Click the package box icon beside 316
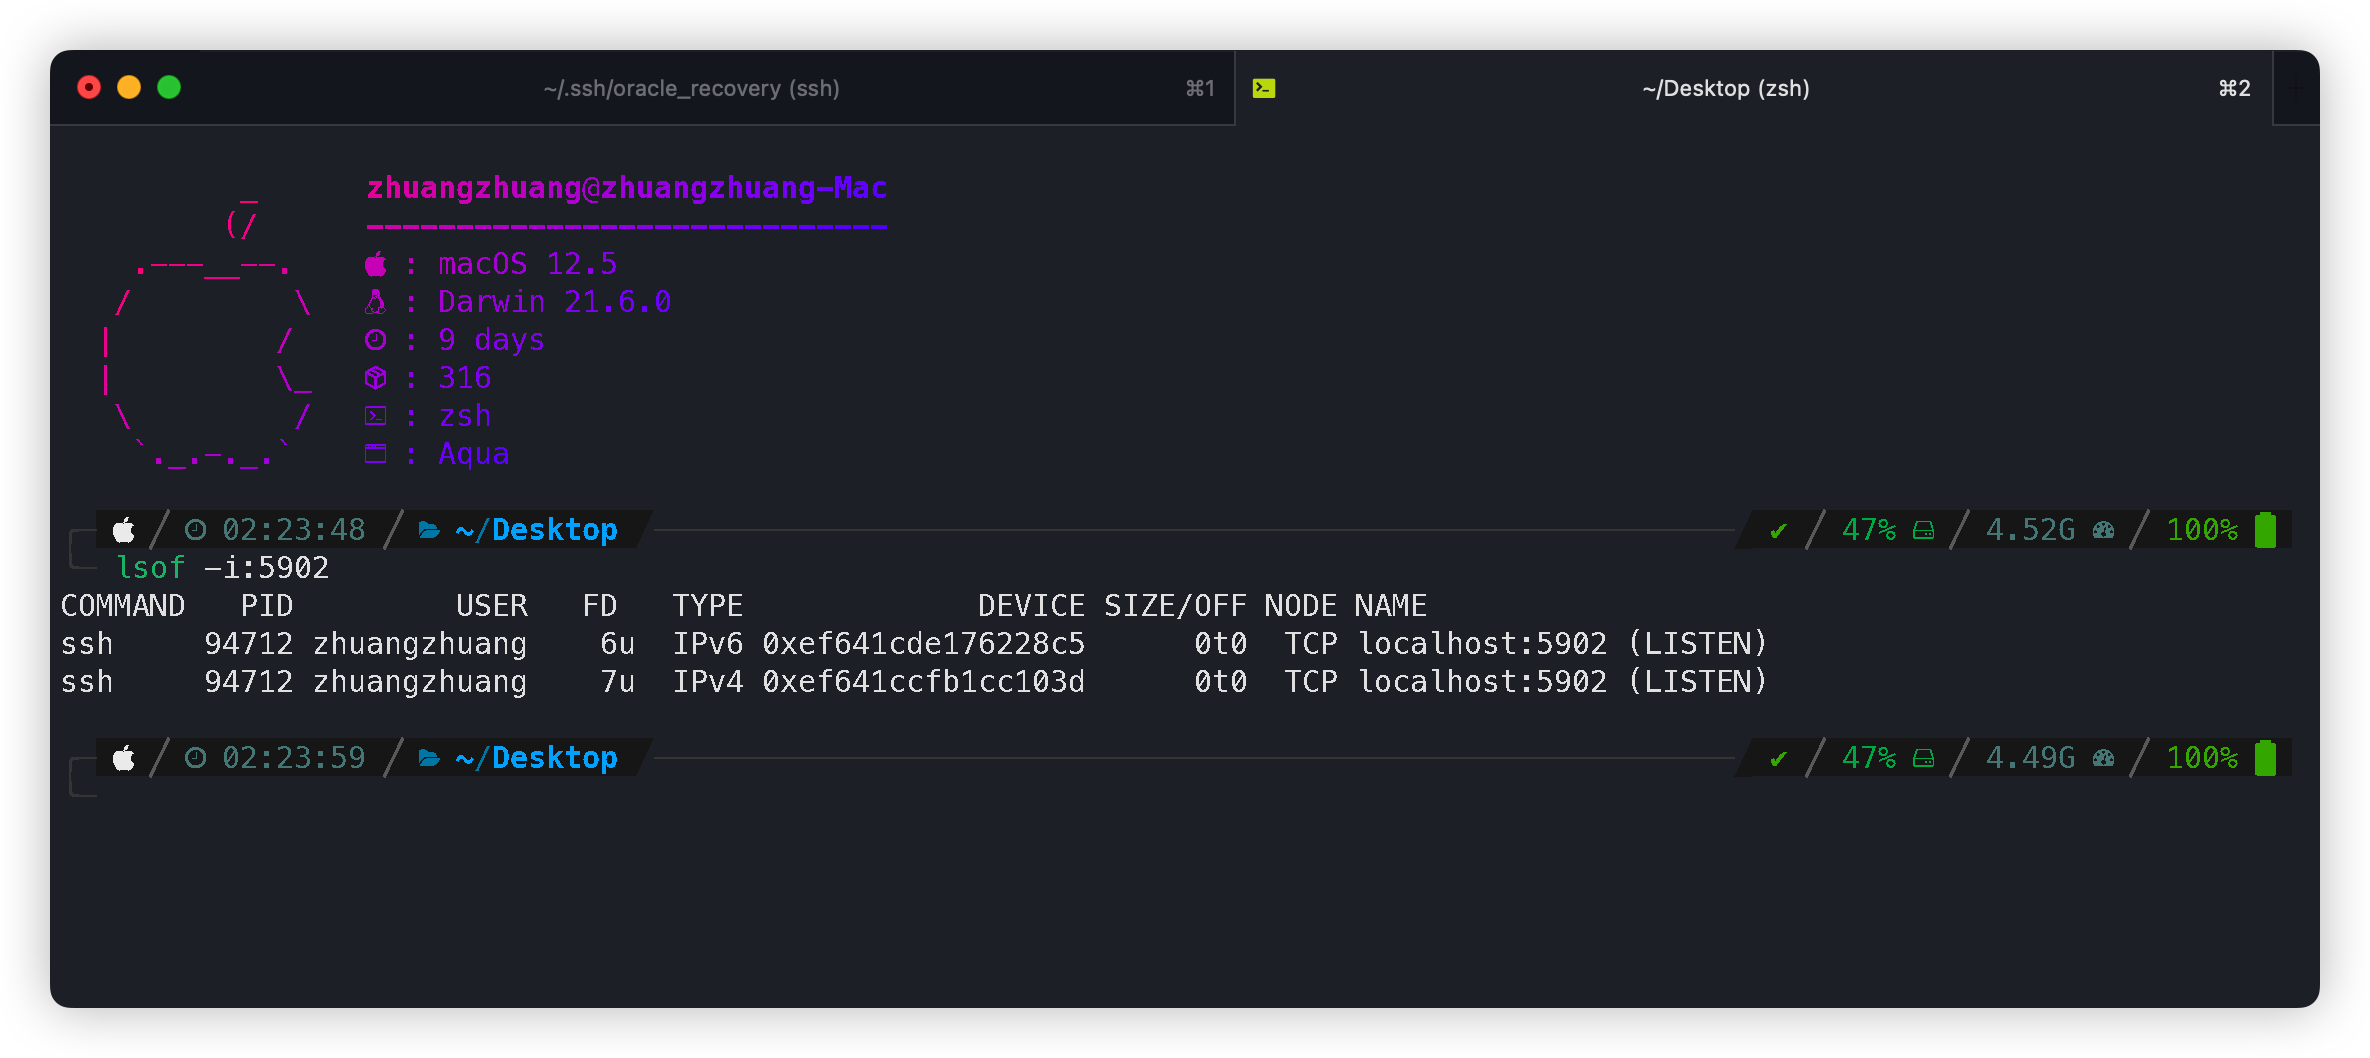The width and height of the screenshot is (2370, 1058). [x=376, y=378]
